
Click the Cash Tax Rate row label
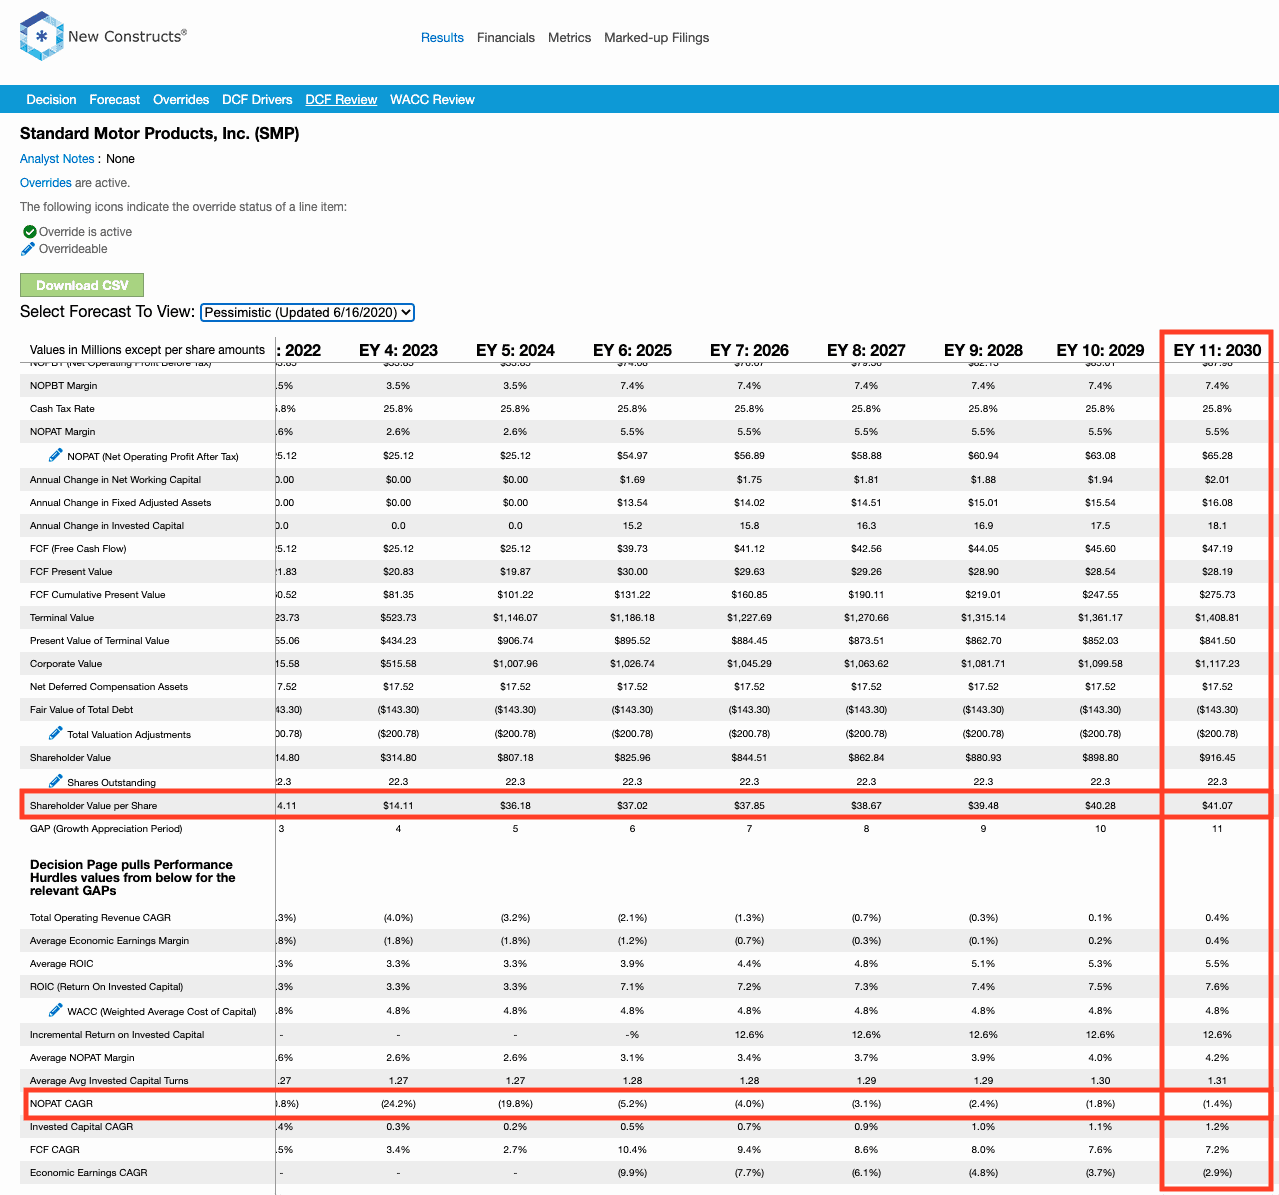pyautogui.click(x=62, y=409)
